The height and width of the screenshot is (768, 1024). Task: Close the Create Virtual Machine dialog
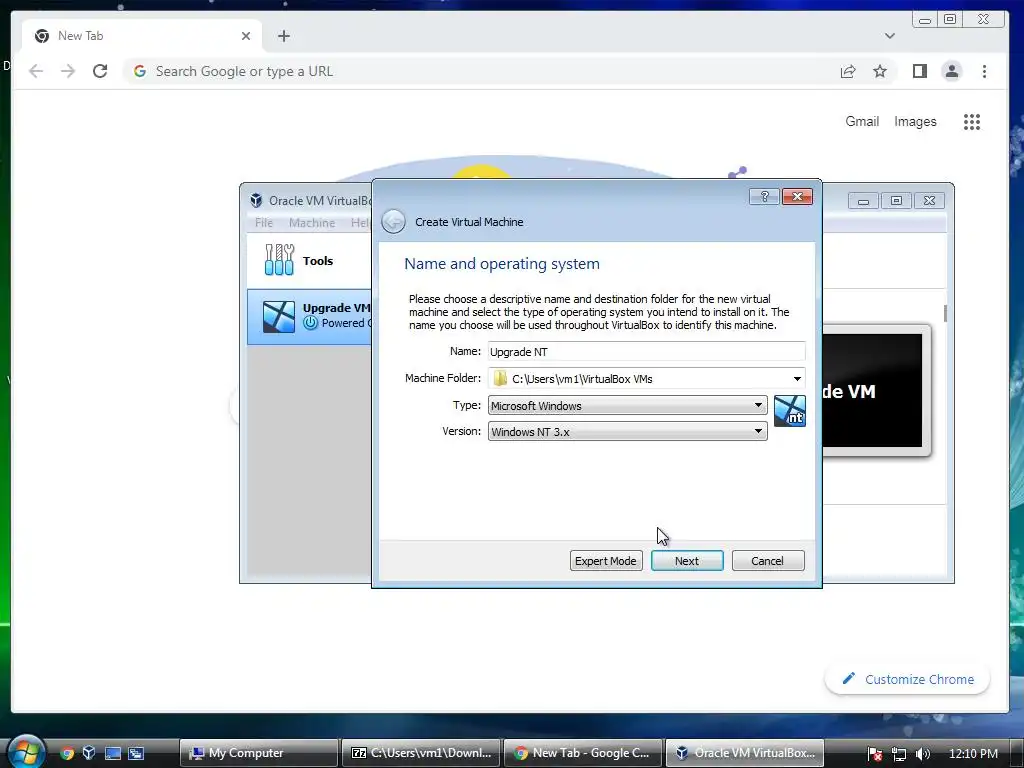click(797, 197)
